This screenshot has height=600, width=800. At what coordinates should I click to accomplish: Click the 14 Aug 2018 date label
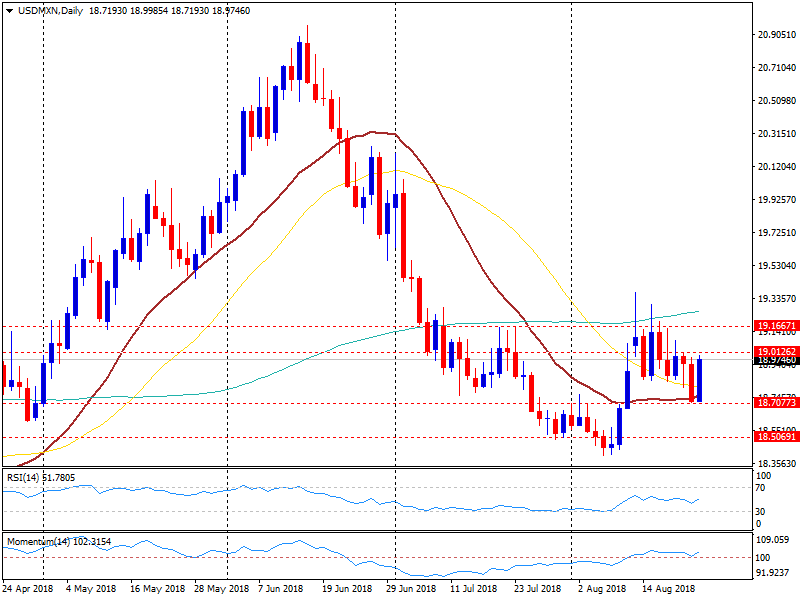(x=670, y=590)
